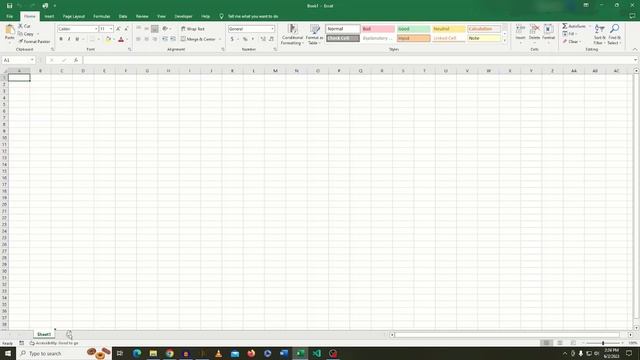Toggle middle align in the Alignment group
Screen dimensions: 640x360
tap(147, 29)
